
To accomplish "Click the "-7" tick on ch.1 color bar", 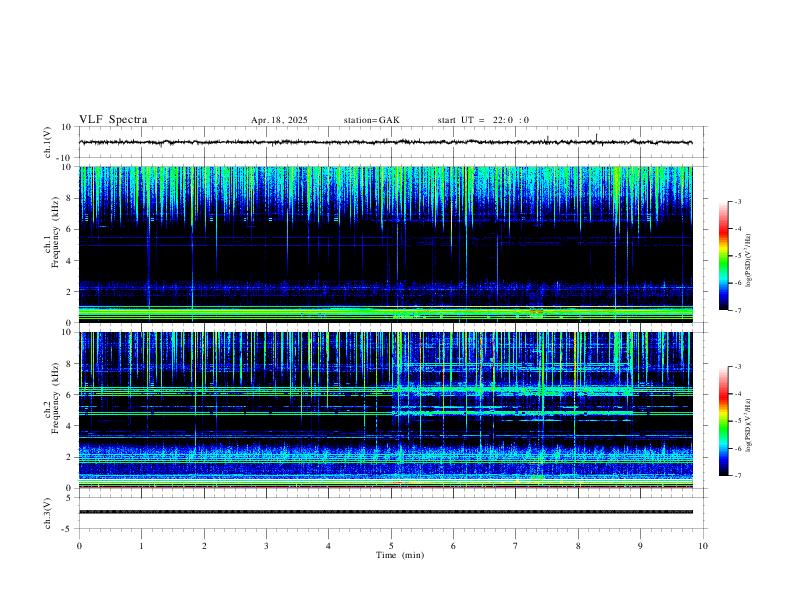I will pyautogui.click(x=737, y=310).
